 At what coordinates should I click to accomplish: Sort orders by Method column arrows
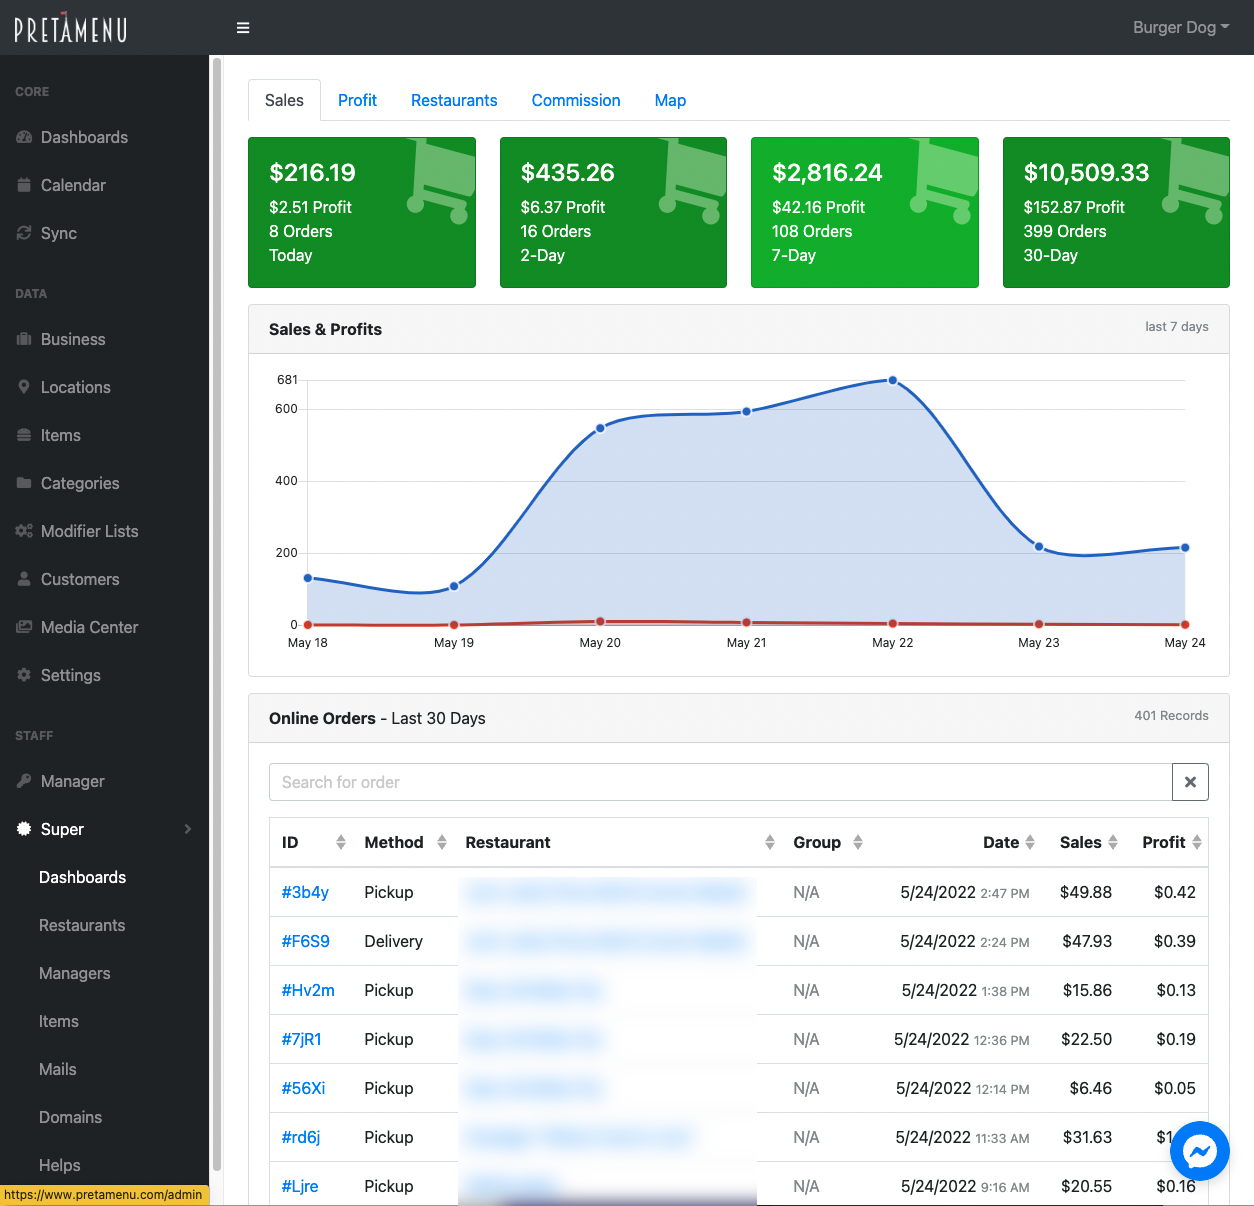[442, 842]
